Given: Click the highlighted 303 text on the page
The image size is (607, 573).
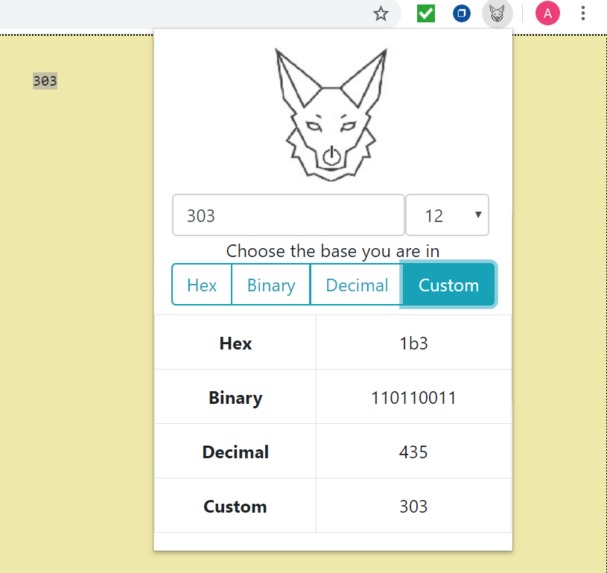Looking at the screenshot, I should (x=45, y=81).
